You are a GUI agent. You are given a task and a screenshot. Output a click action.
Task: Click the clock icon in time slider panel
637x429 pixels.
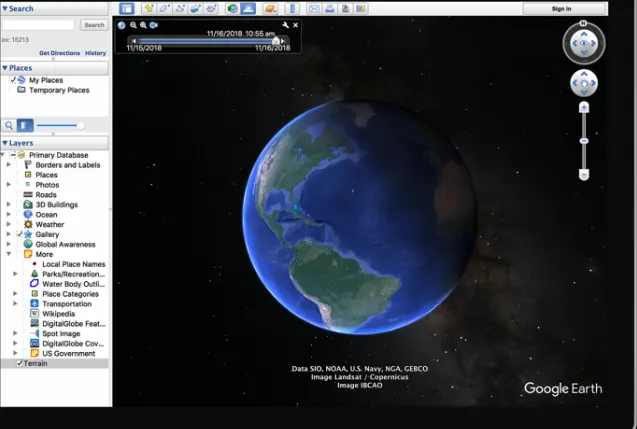click(x=121, y=25)
